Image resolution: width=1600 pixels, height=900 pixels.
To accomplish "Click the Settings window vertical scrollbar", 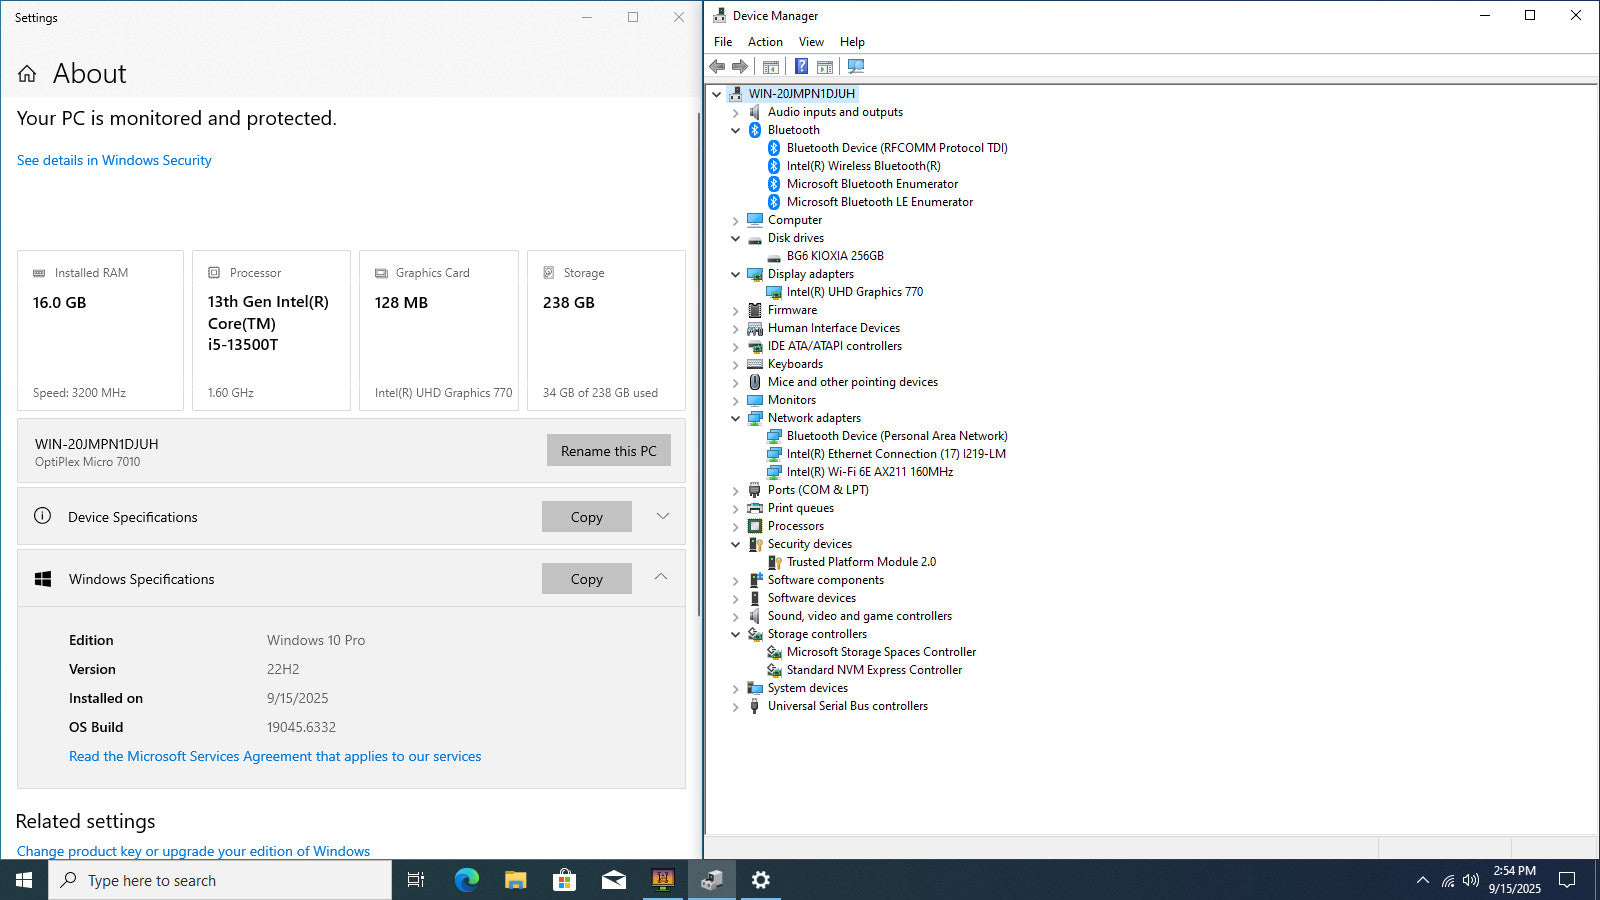I will pos(697,365).
